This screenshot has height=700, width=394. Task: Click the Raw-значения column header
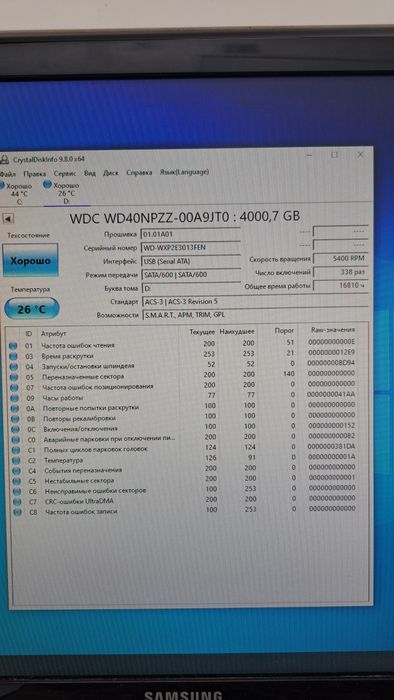[x=333, y=330]
